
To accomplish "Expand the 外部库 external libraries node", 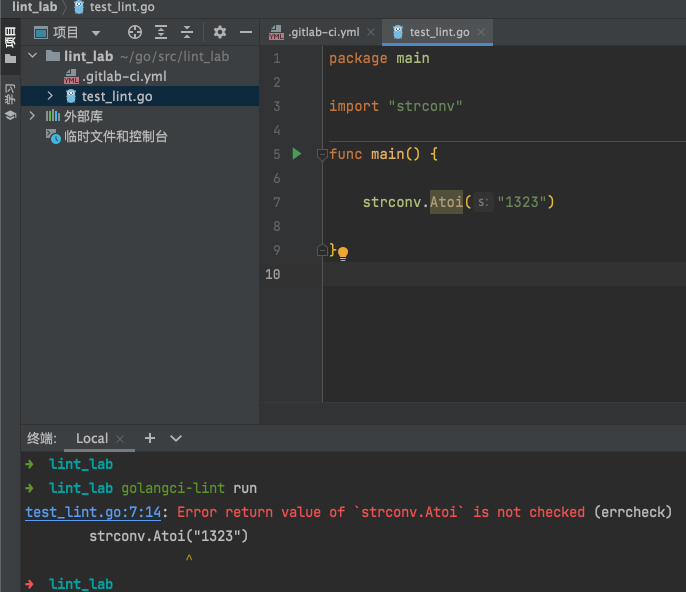I will tap(33, 116).
